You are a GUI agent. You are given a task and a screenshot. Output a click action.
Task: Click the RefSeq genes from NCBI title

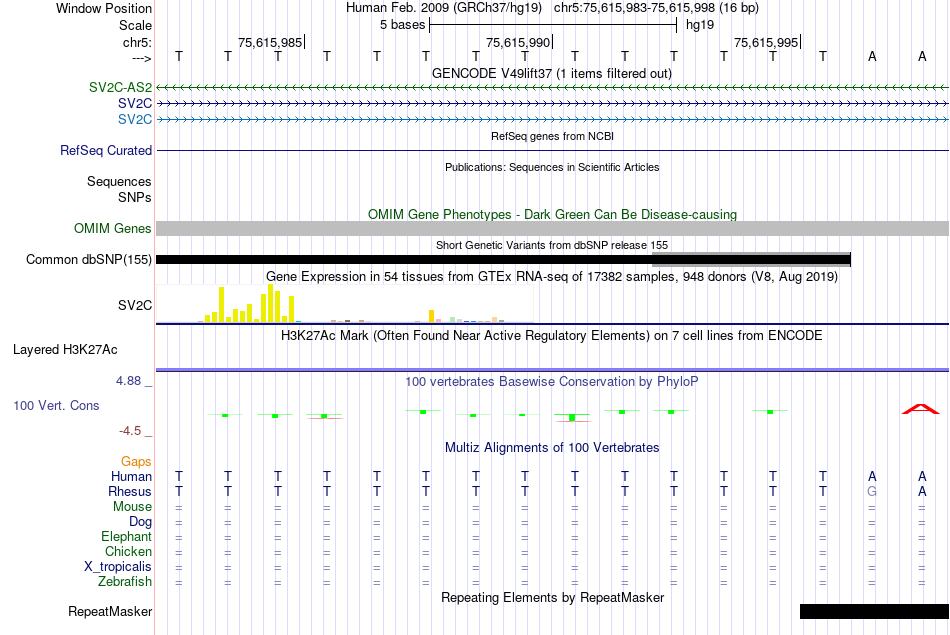552,136
